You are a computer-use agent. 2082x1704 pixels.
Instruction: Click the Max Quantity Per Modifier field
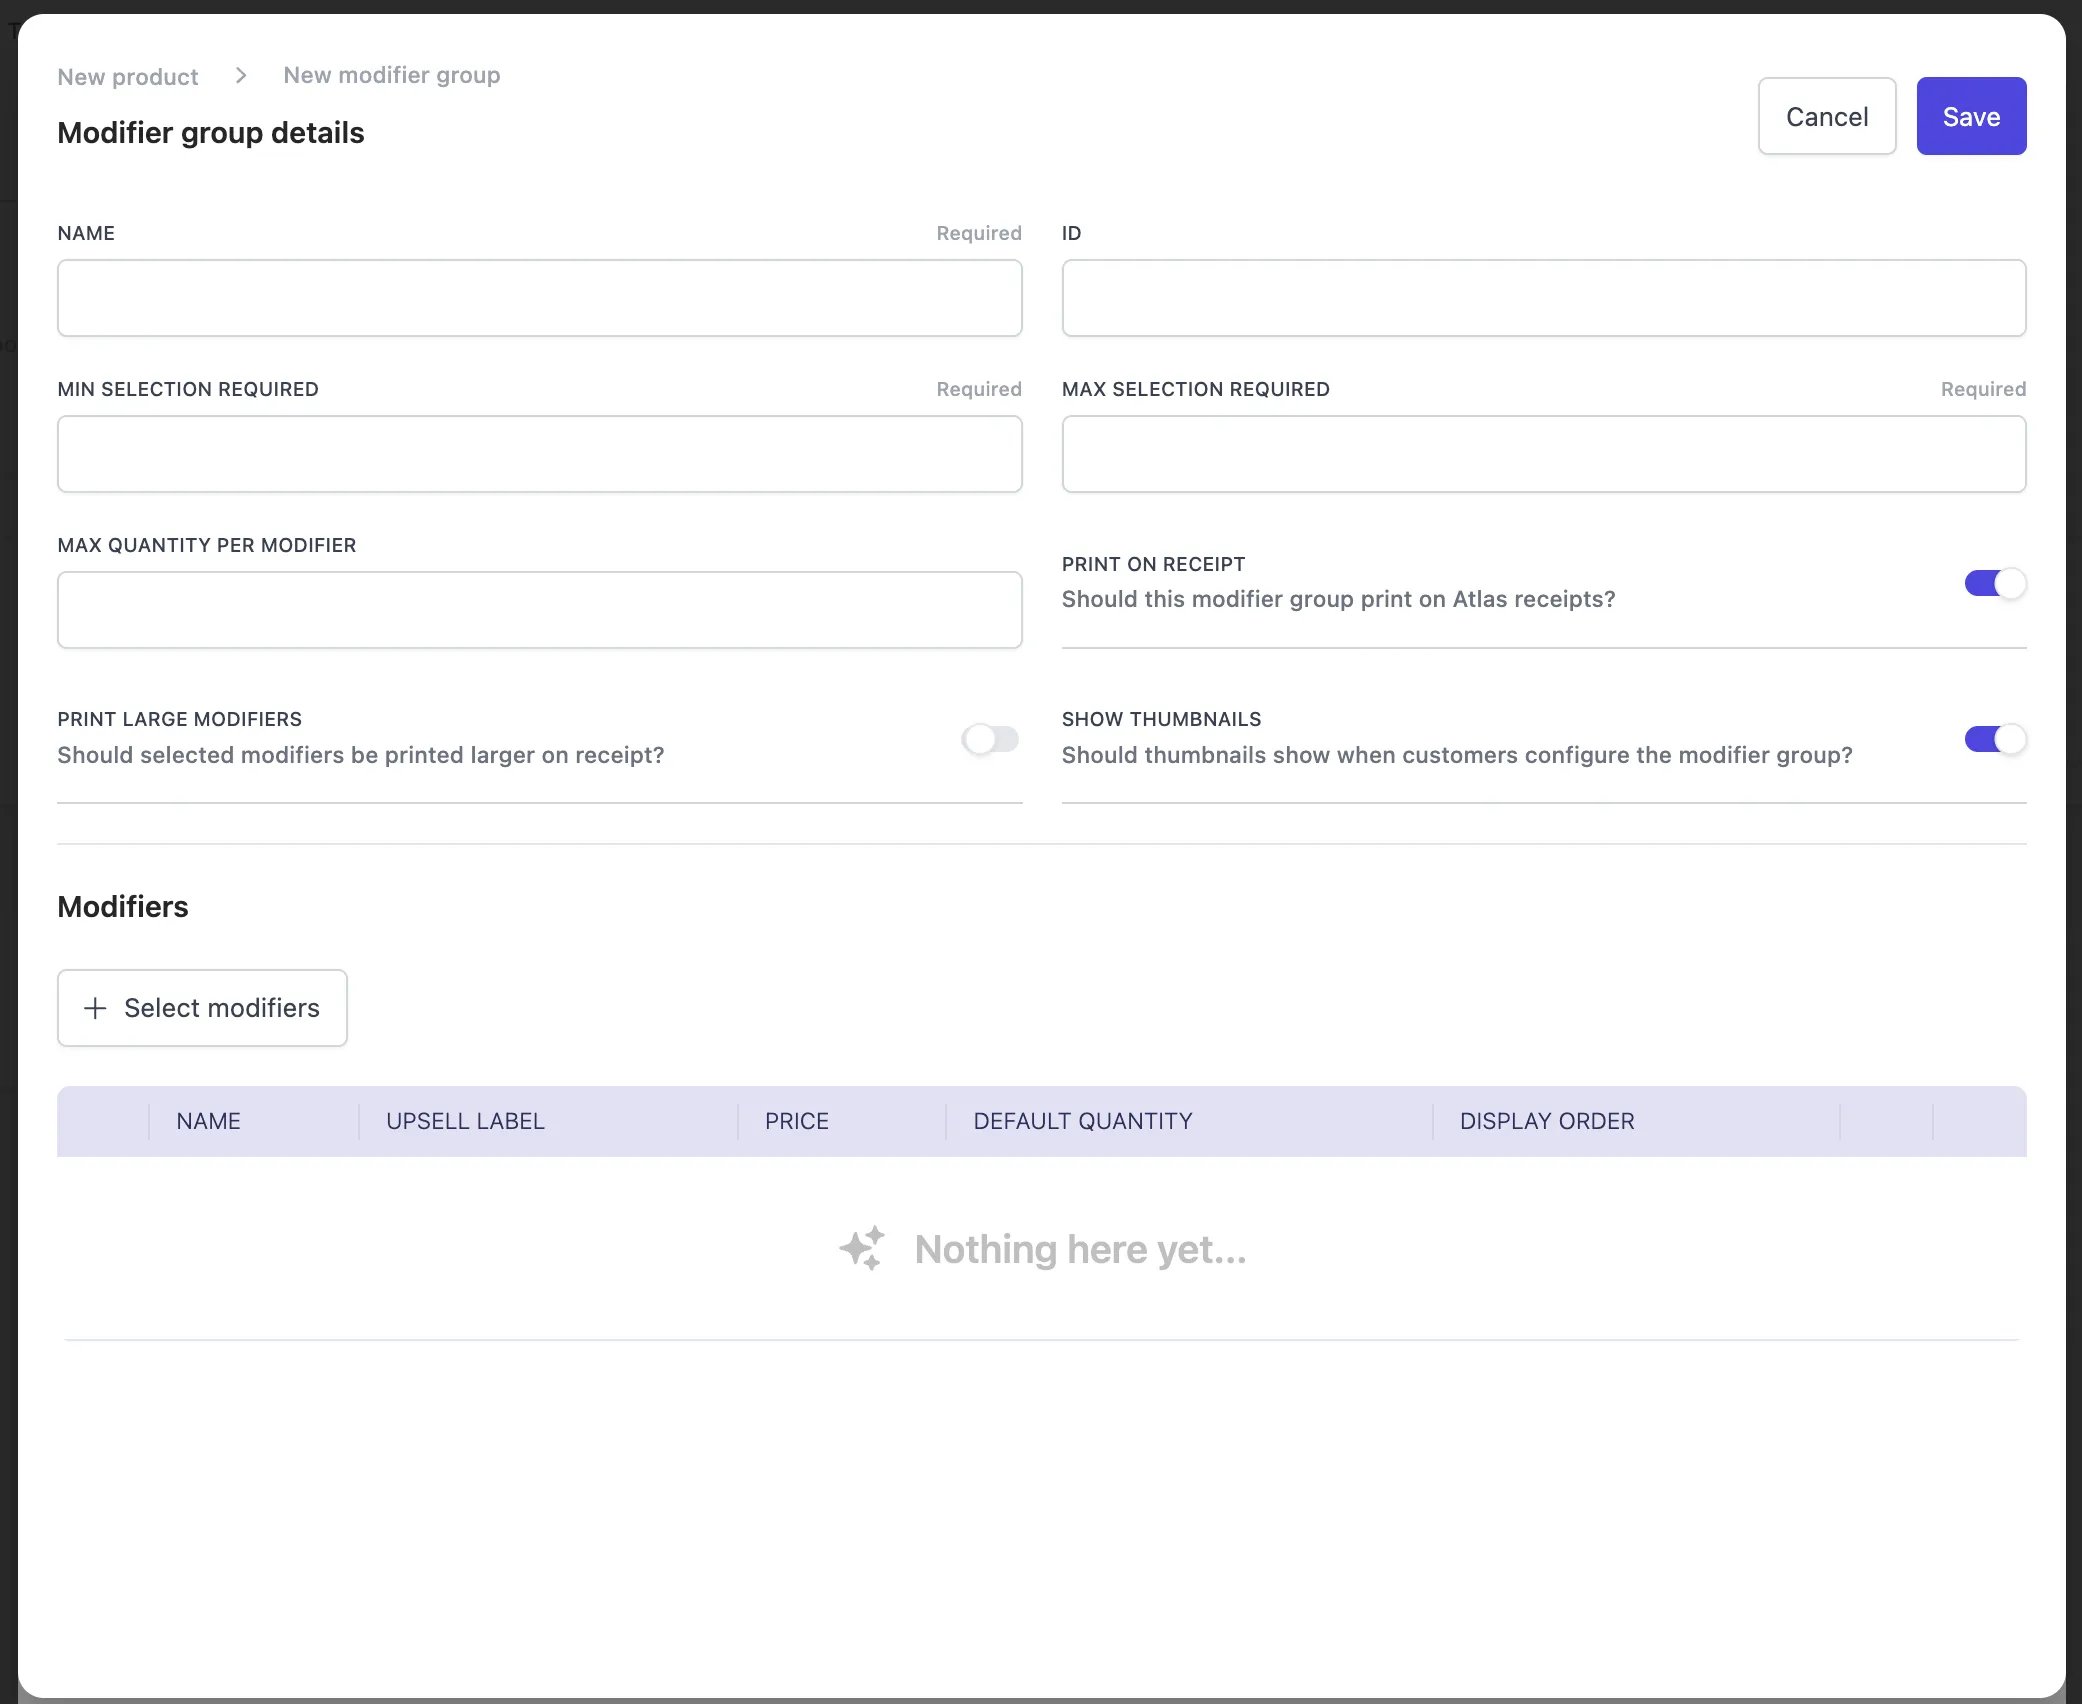pos(540,610)
